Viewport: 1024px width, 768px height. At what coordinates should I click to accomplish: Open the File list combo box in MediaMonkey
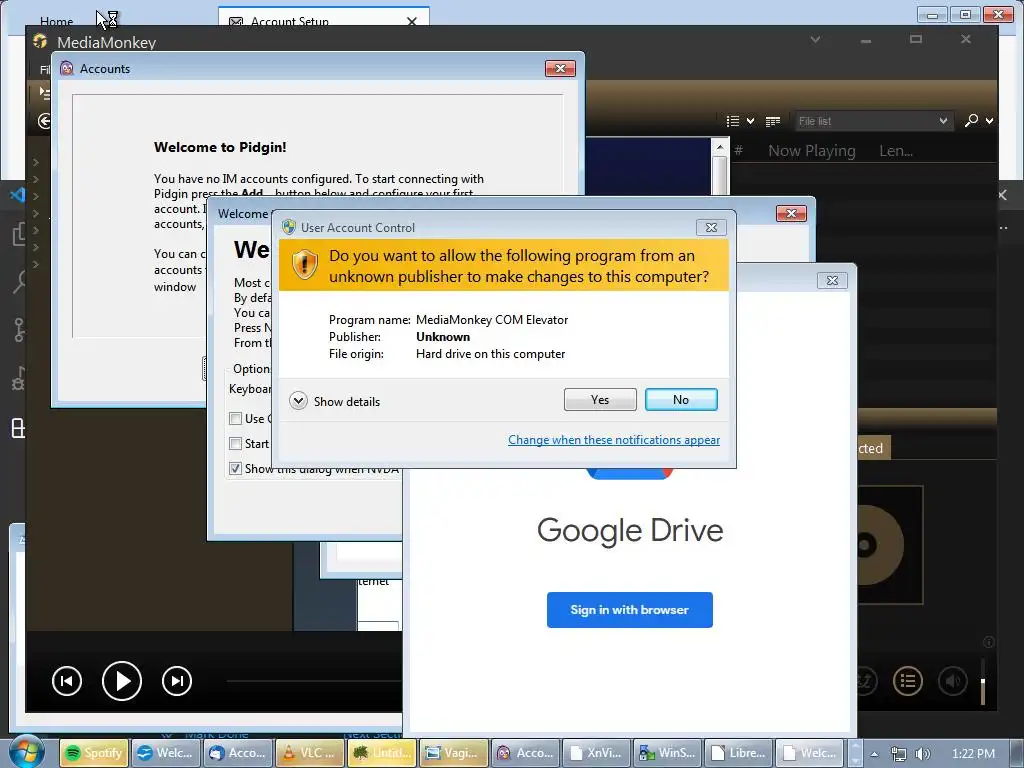[873, 121]
